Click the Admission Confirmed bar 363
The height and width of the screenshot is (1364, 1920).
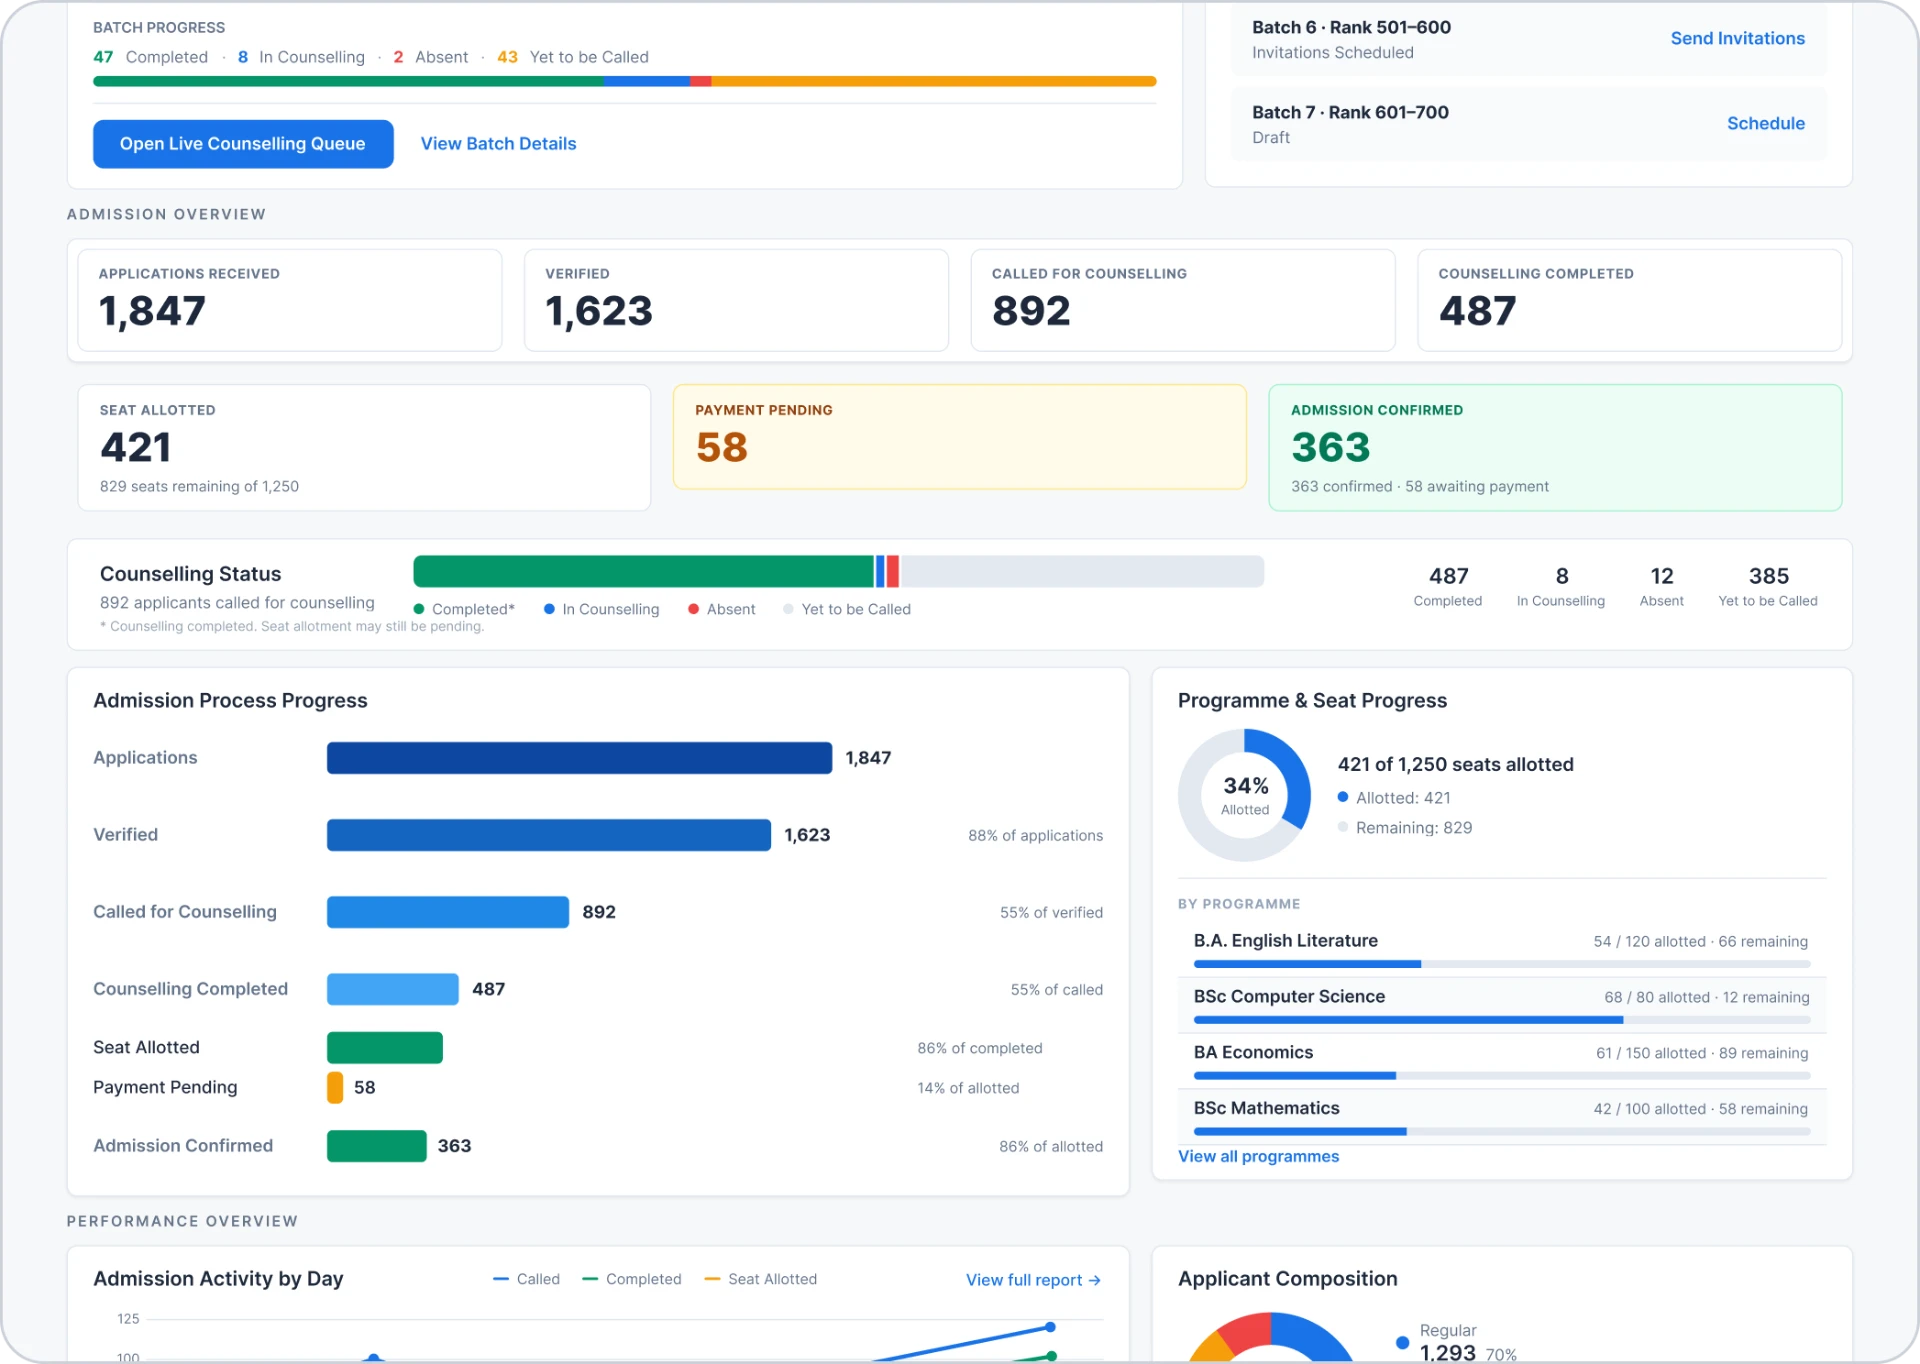coord(376,1146)
